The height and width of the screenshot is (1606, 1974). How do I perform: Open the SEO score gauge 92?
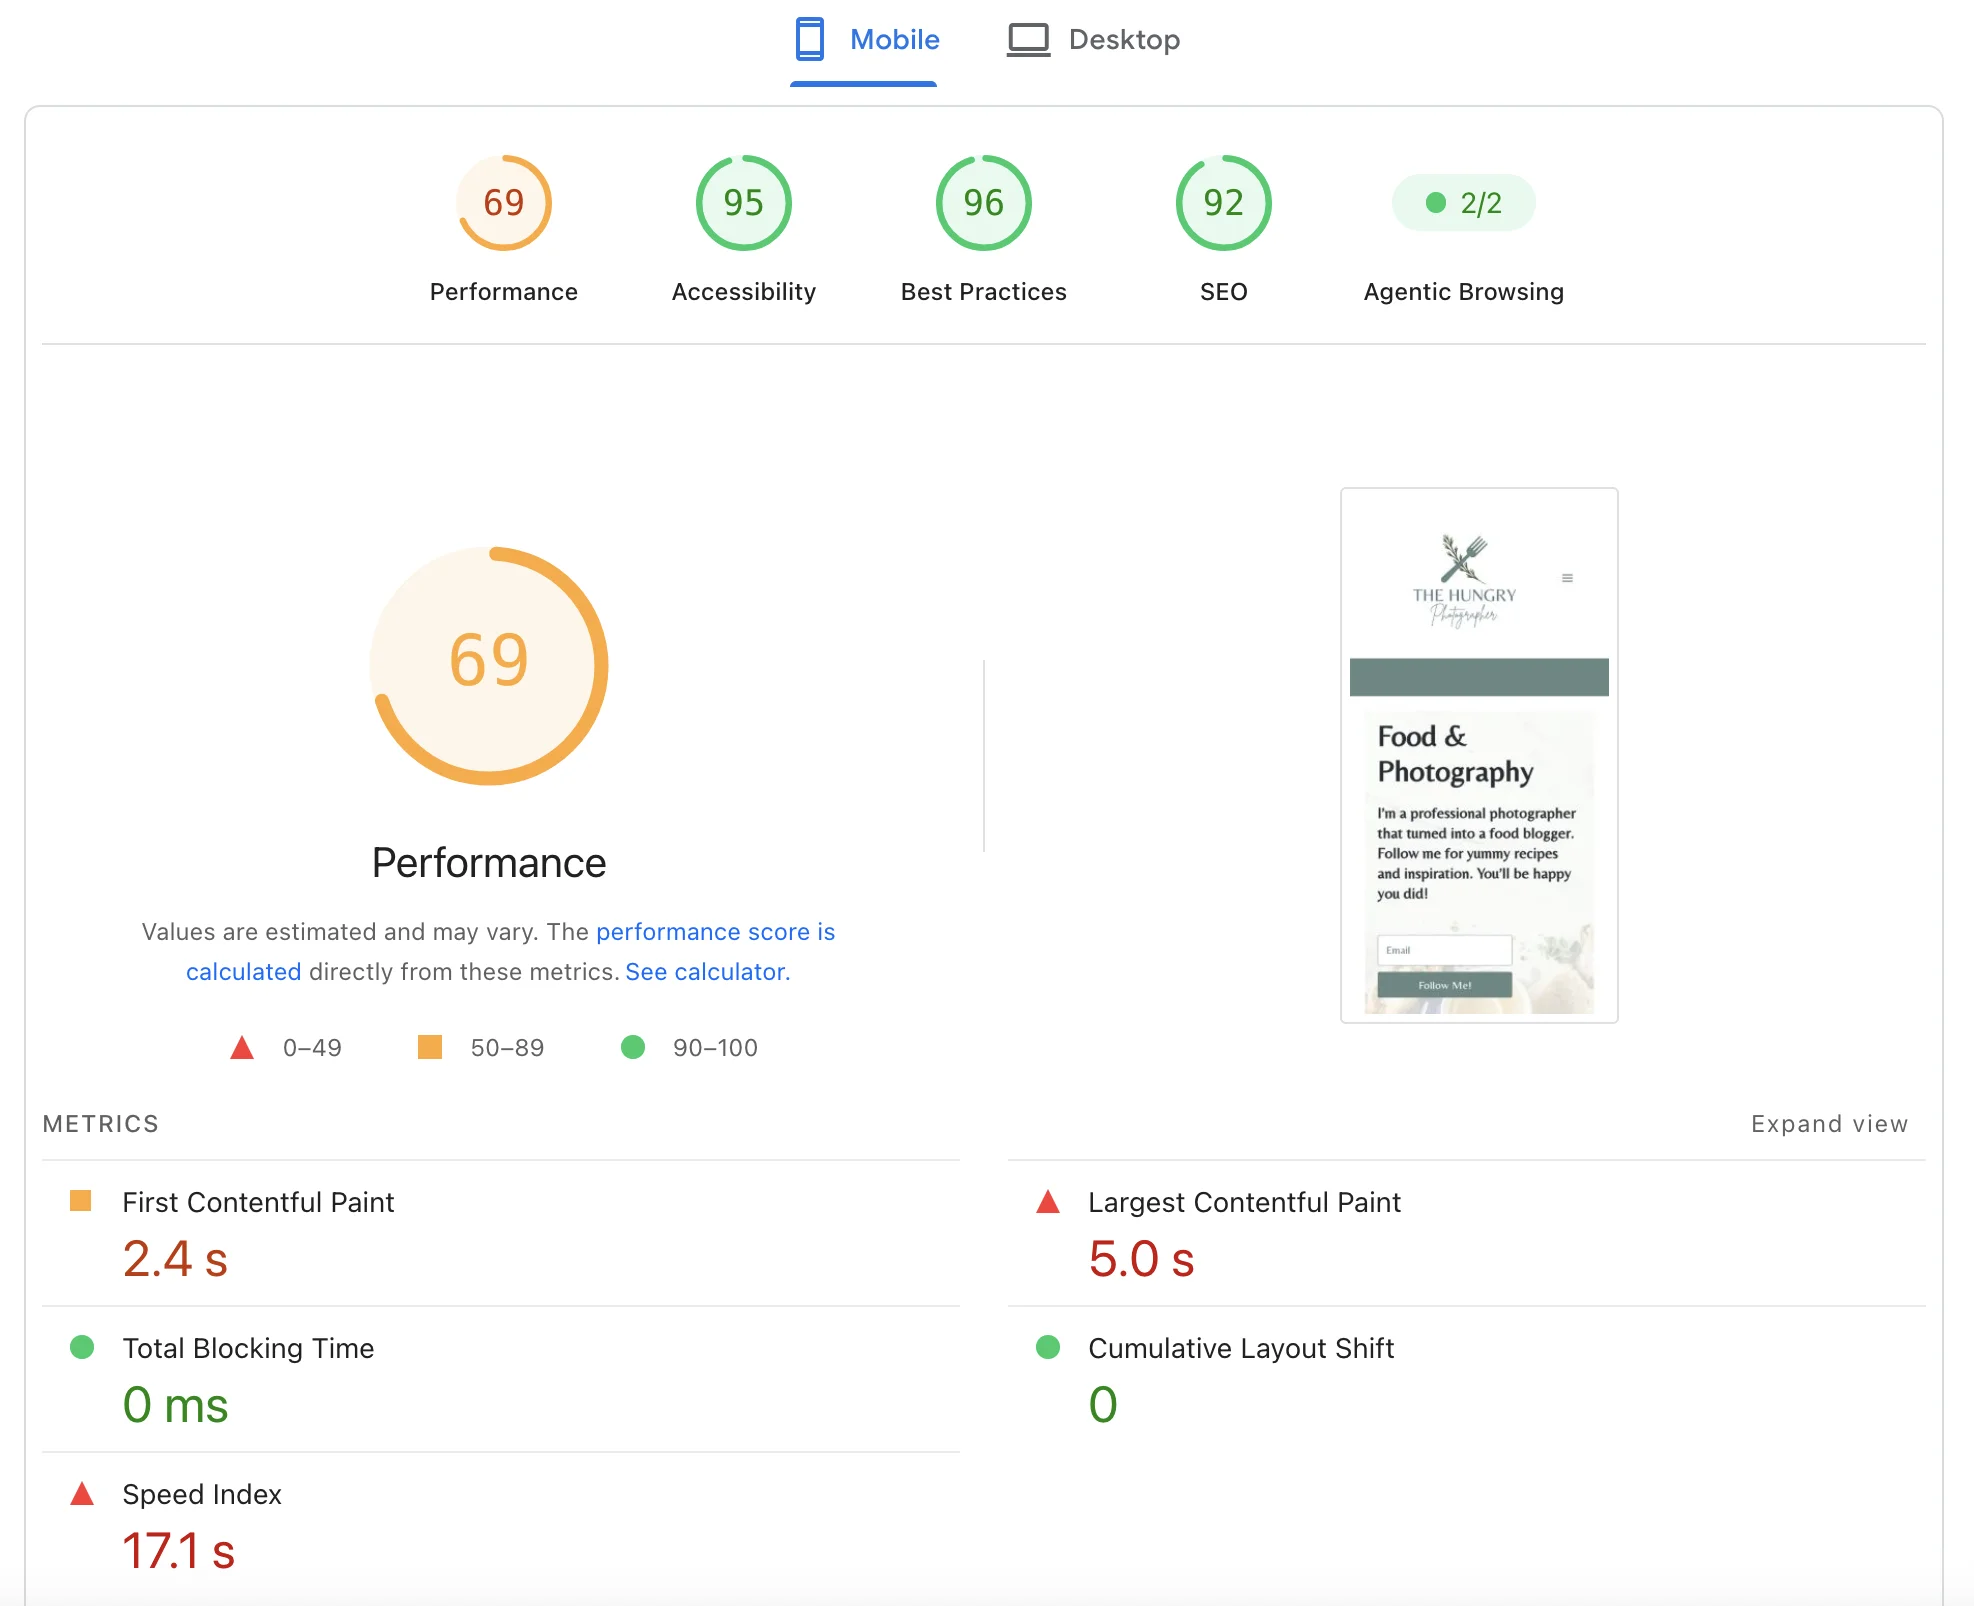(1224, 203)
